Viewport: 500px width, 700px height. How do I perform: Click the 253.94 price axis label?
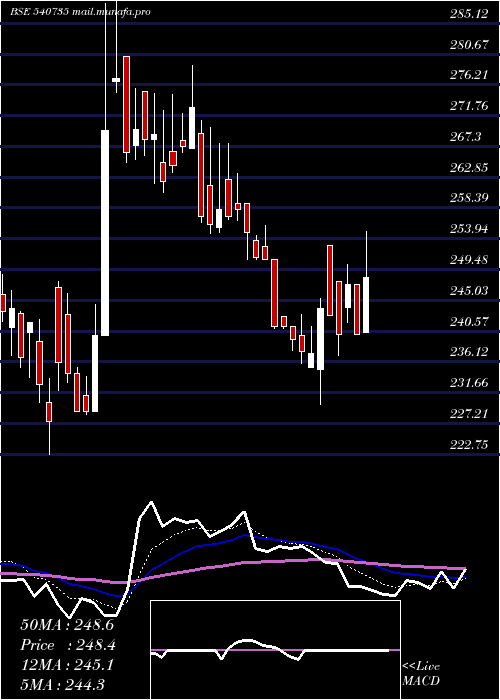(x=469, y=229)
